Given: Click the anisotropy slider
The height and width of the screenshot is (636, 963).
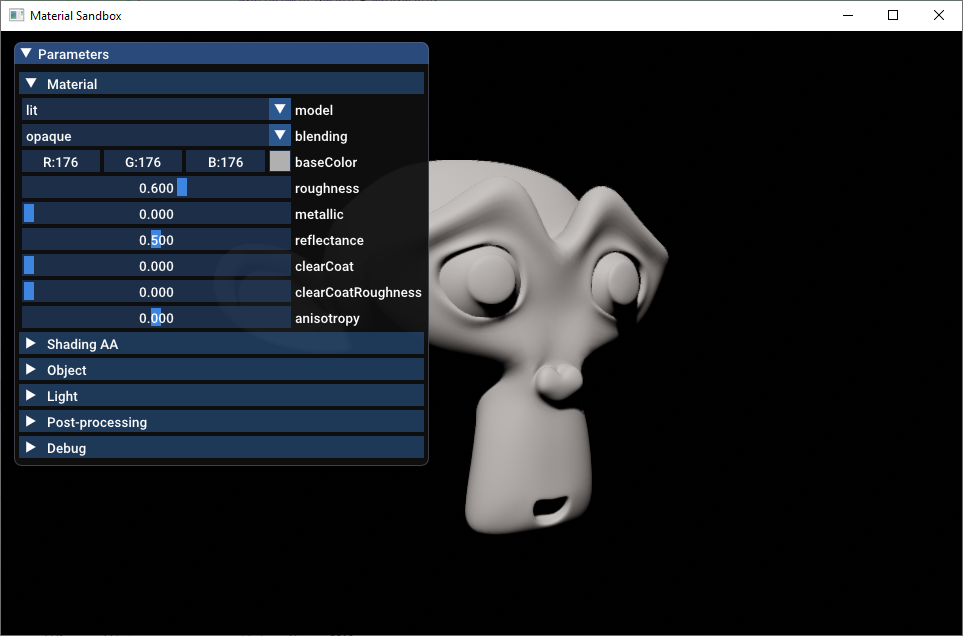Looking at the screenshot, I should click(x=156, y=317).
